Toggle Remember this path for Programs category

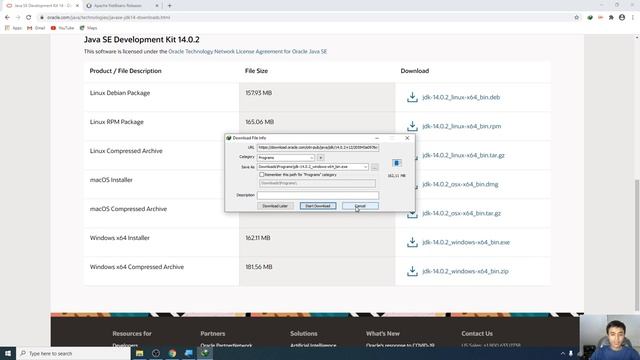coord(262,175)
